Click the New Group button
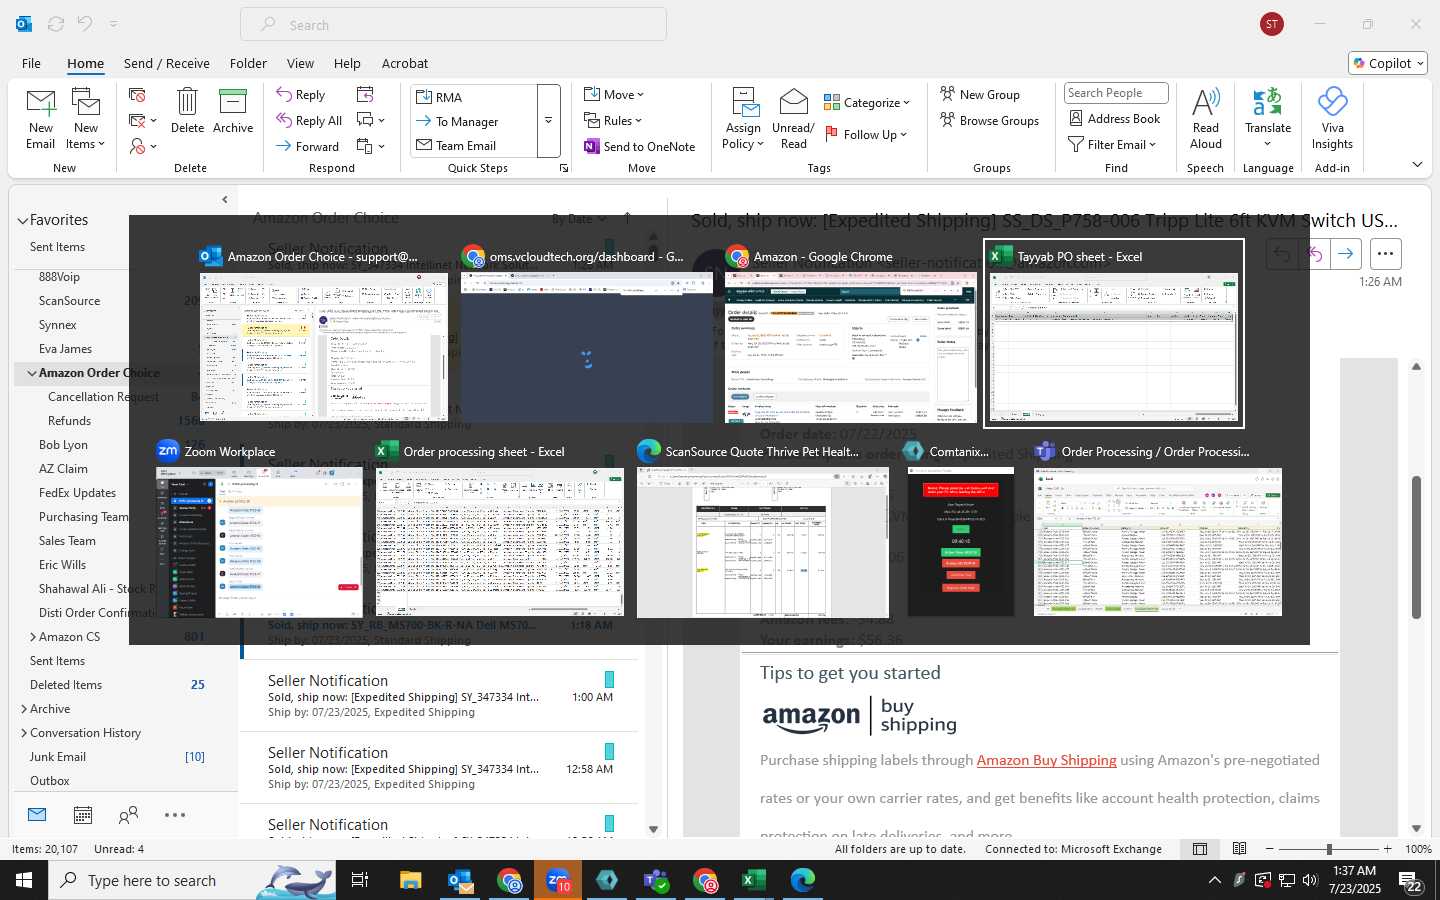The height and width of the screenshot is (900, 1440). click(980, 94)
